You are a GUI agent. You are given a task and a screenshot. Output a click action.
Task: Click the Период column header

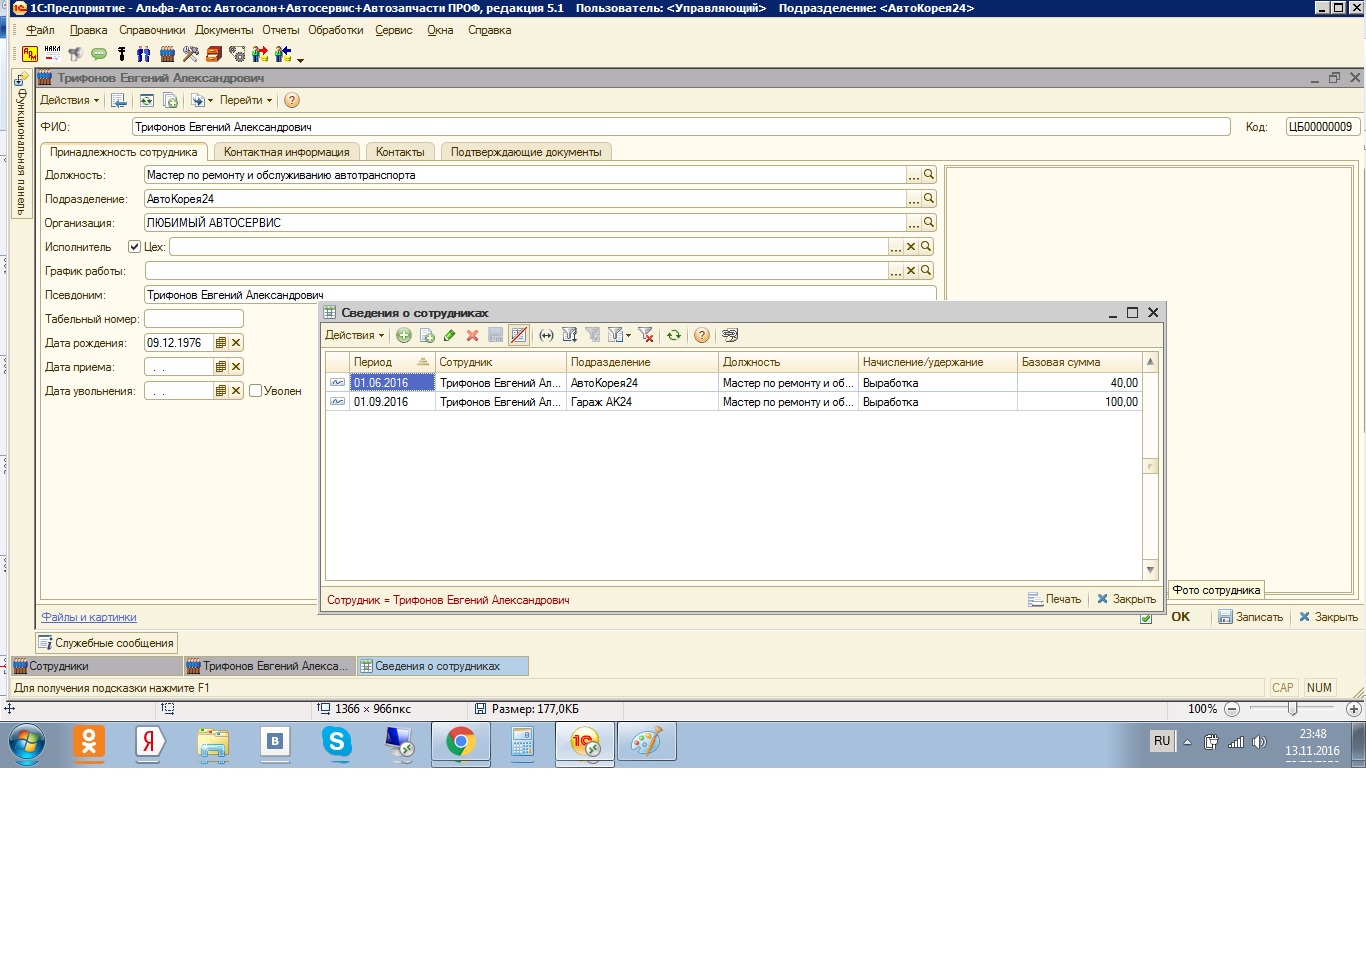click(391, 362)
